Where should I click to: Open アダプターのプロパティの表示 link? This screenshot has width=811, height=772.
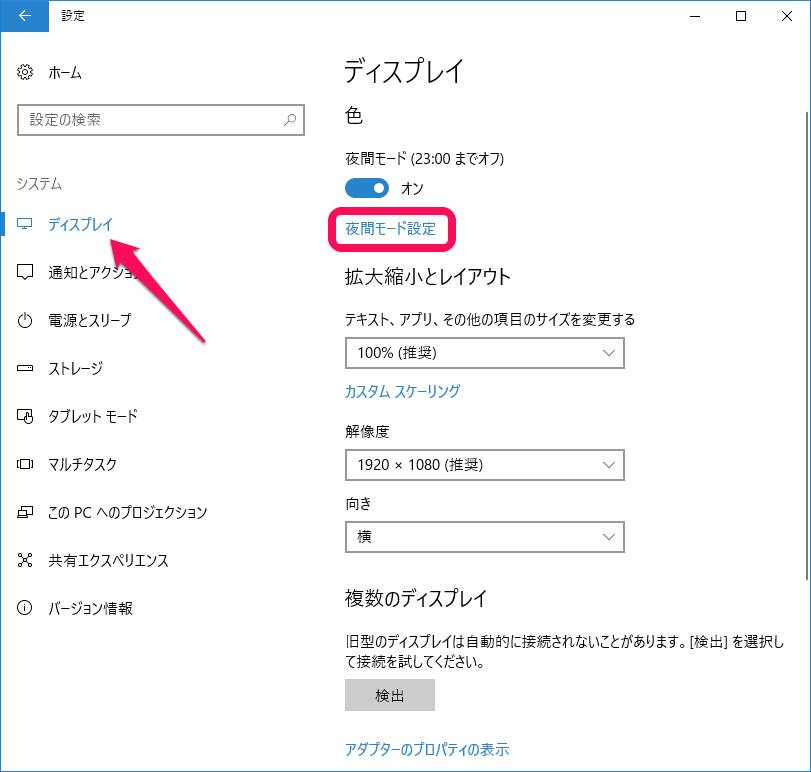point(427,749)
